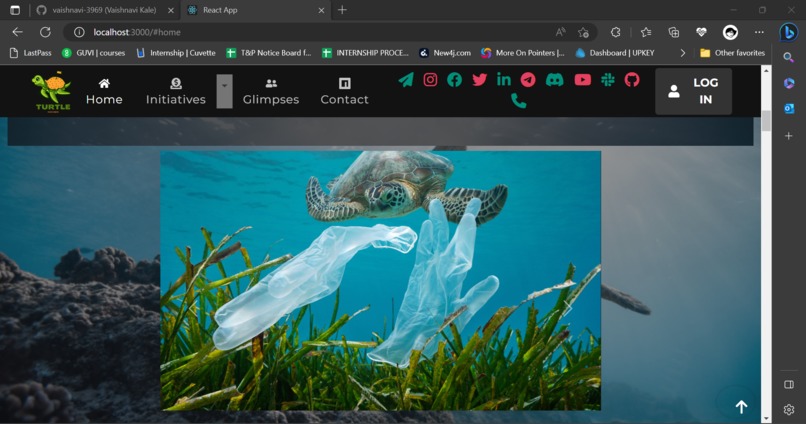Open the Telegram paper-plane social icon
Viewport: 806px width, 424px height.
406,80
